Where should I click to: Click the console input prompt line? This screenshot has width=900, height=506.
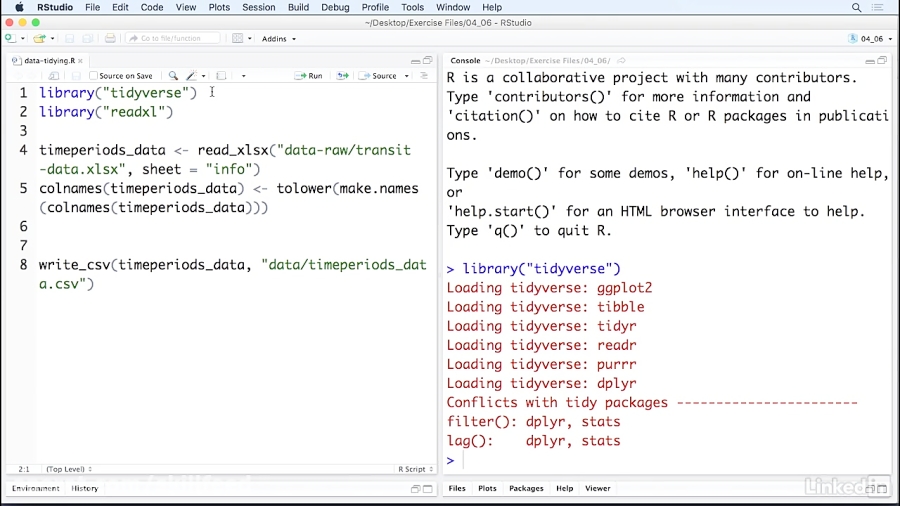tap(669, 460)
